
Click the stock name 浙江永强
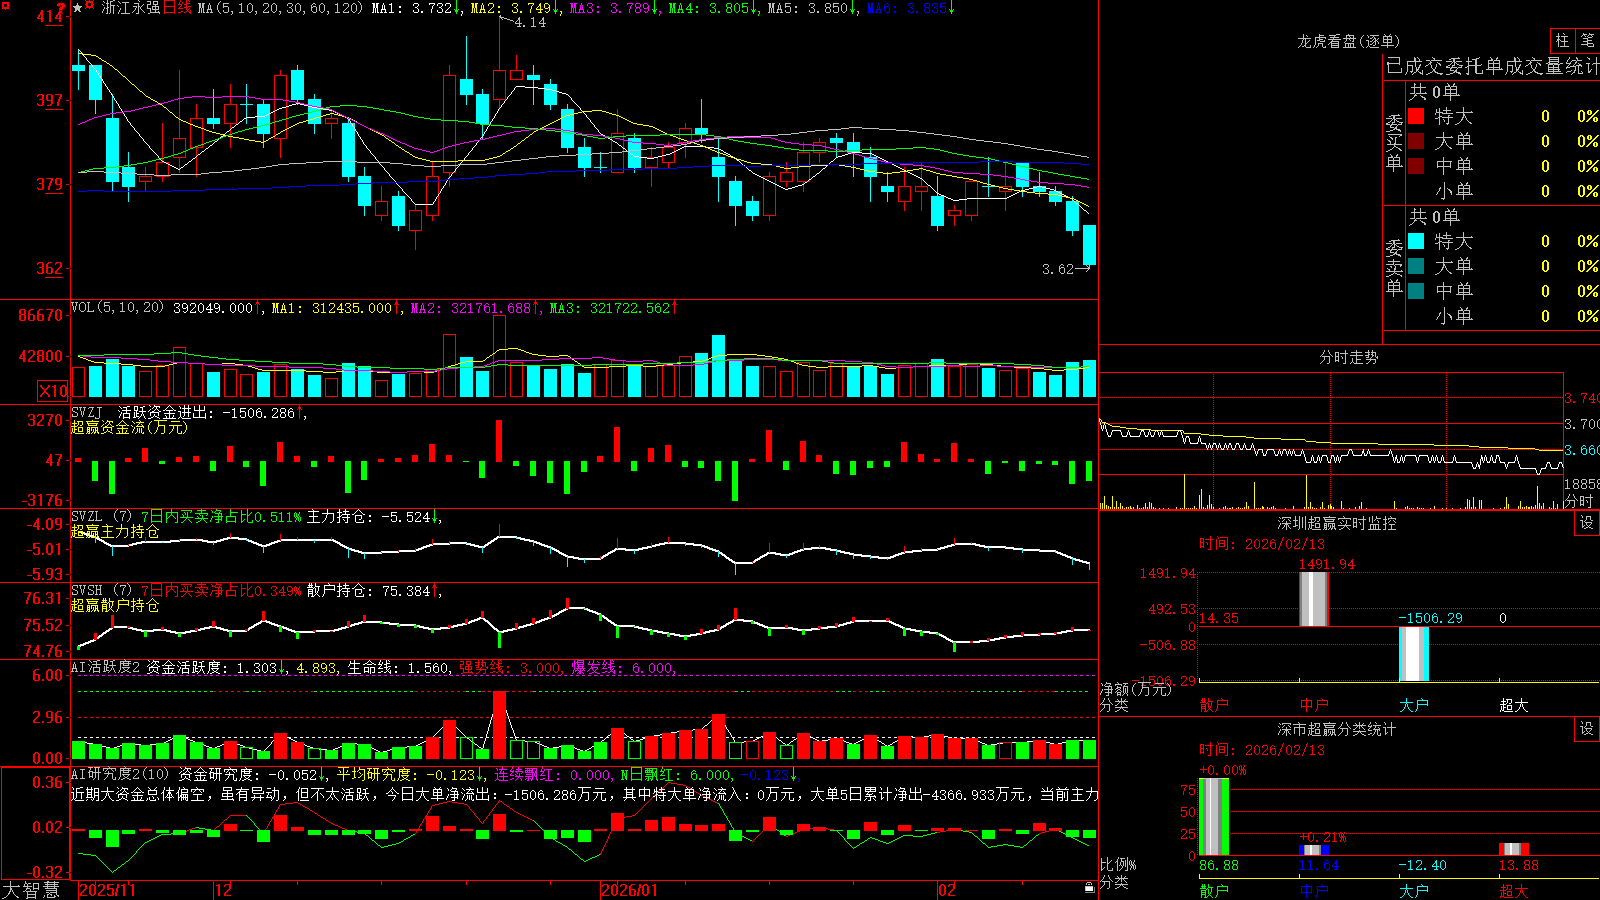(x=130, y=8)
